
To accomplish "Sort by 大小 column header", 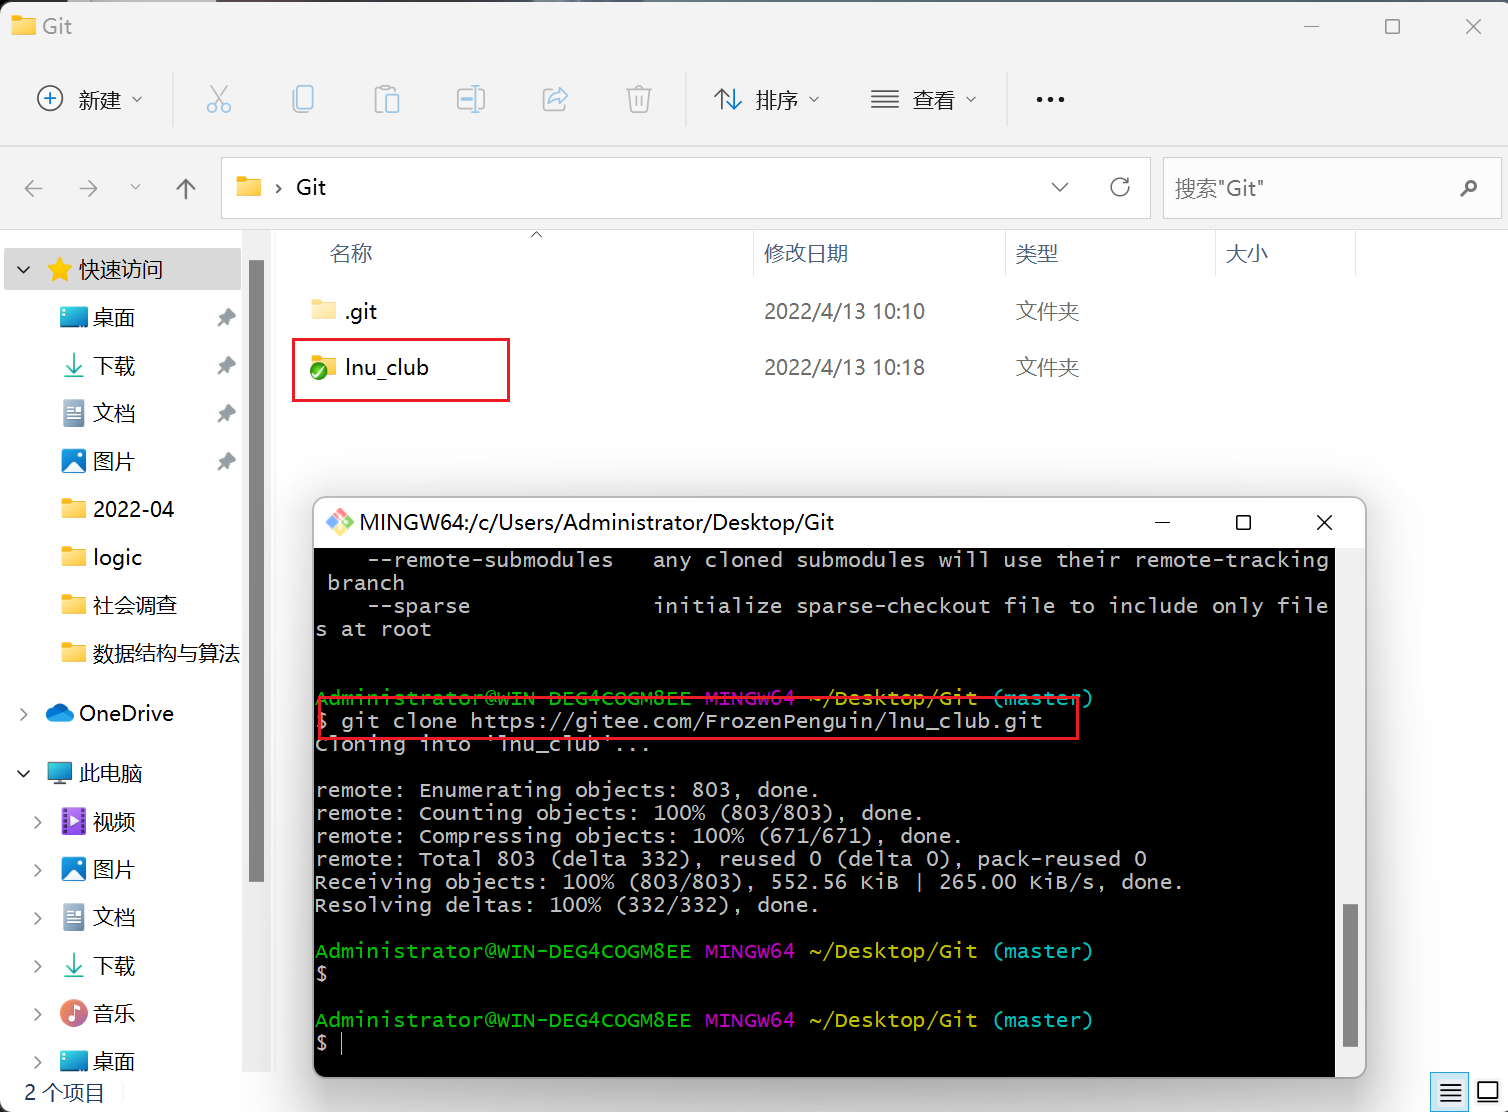I will coord(1247,254).
